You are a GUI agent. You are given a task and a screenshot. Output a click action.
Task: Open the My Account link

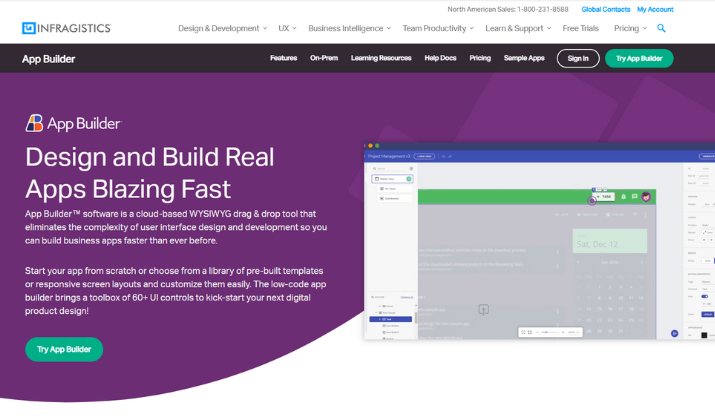tap(655, 9)
